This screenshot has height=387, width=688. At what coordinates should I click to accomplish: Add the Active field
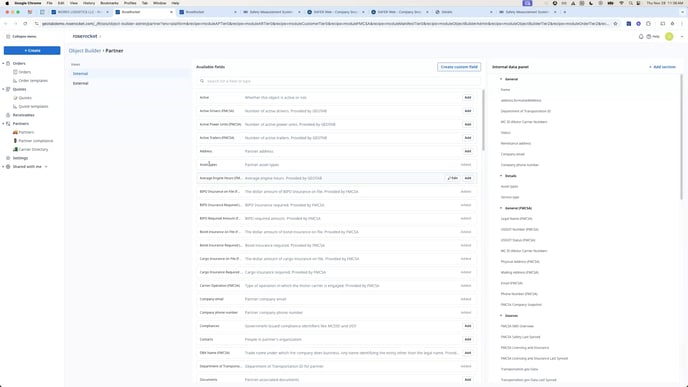468,97
